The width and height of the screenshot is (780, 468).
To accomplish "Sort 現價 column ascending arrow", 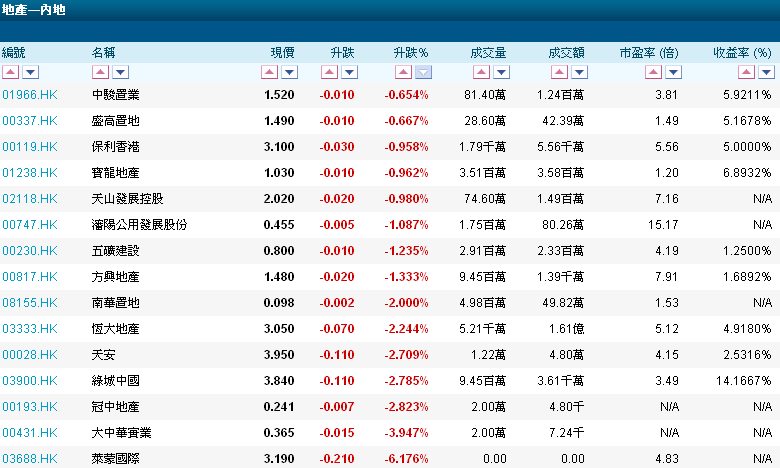I will click(270, 72).
